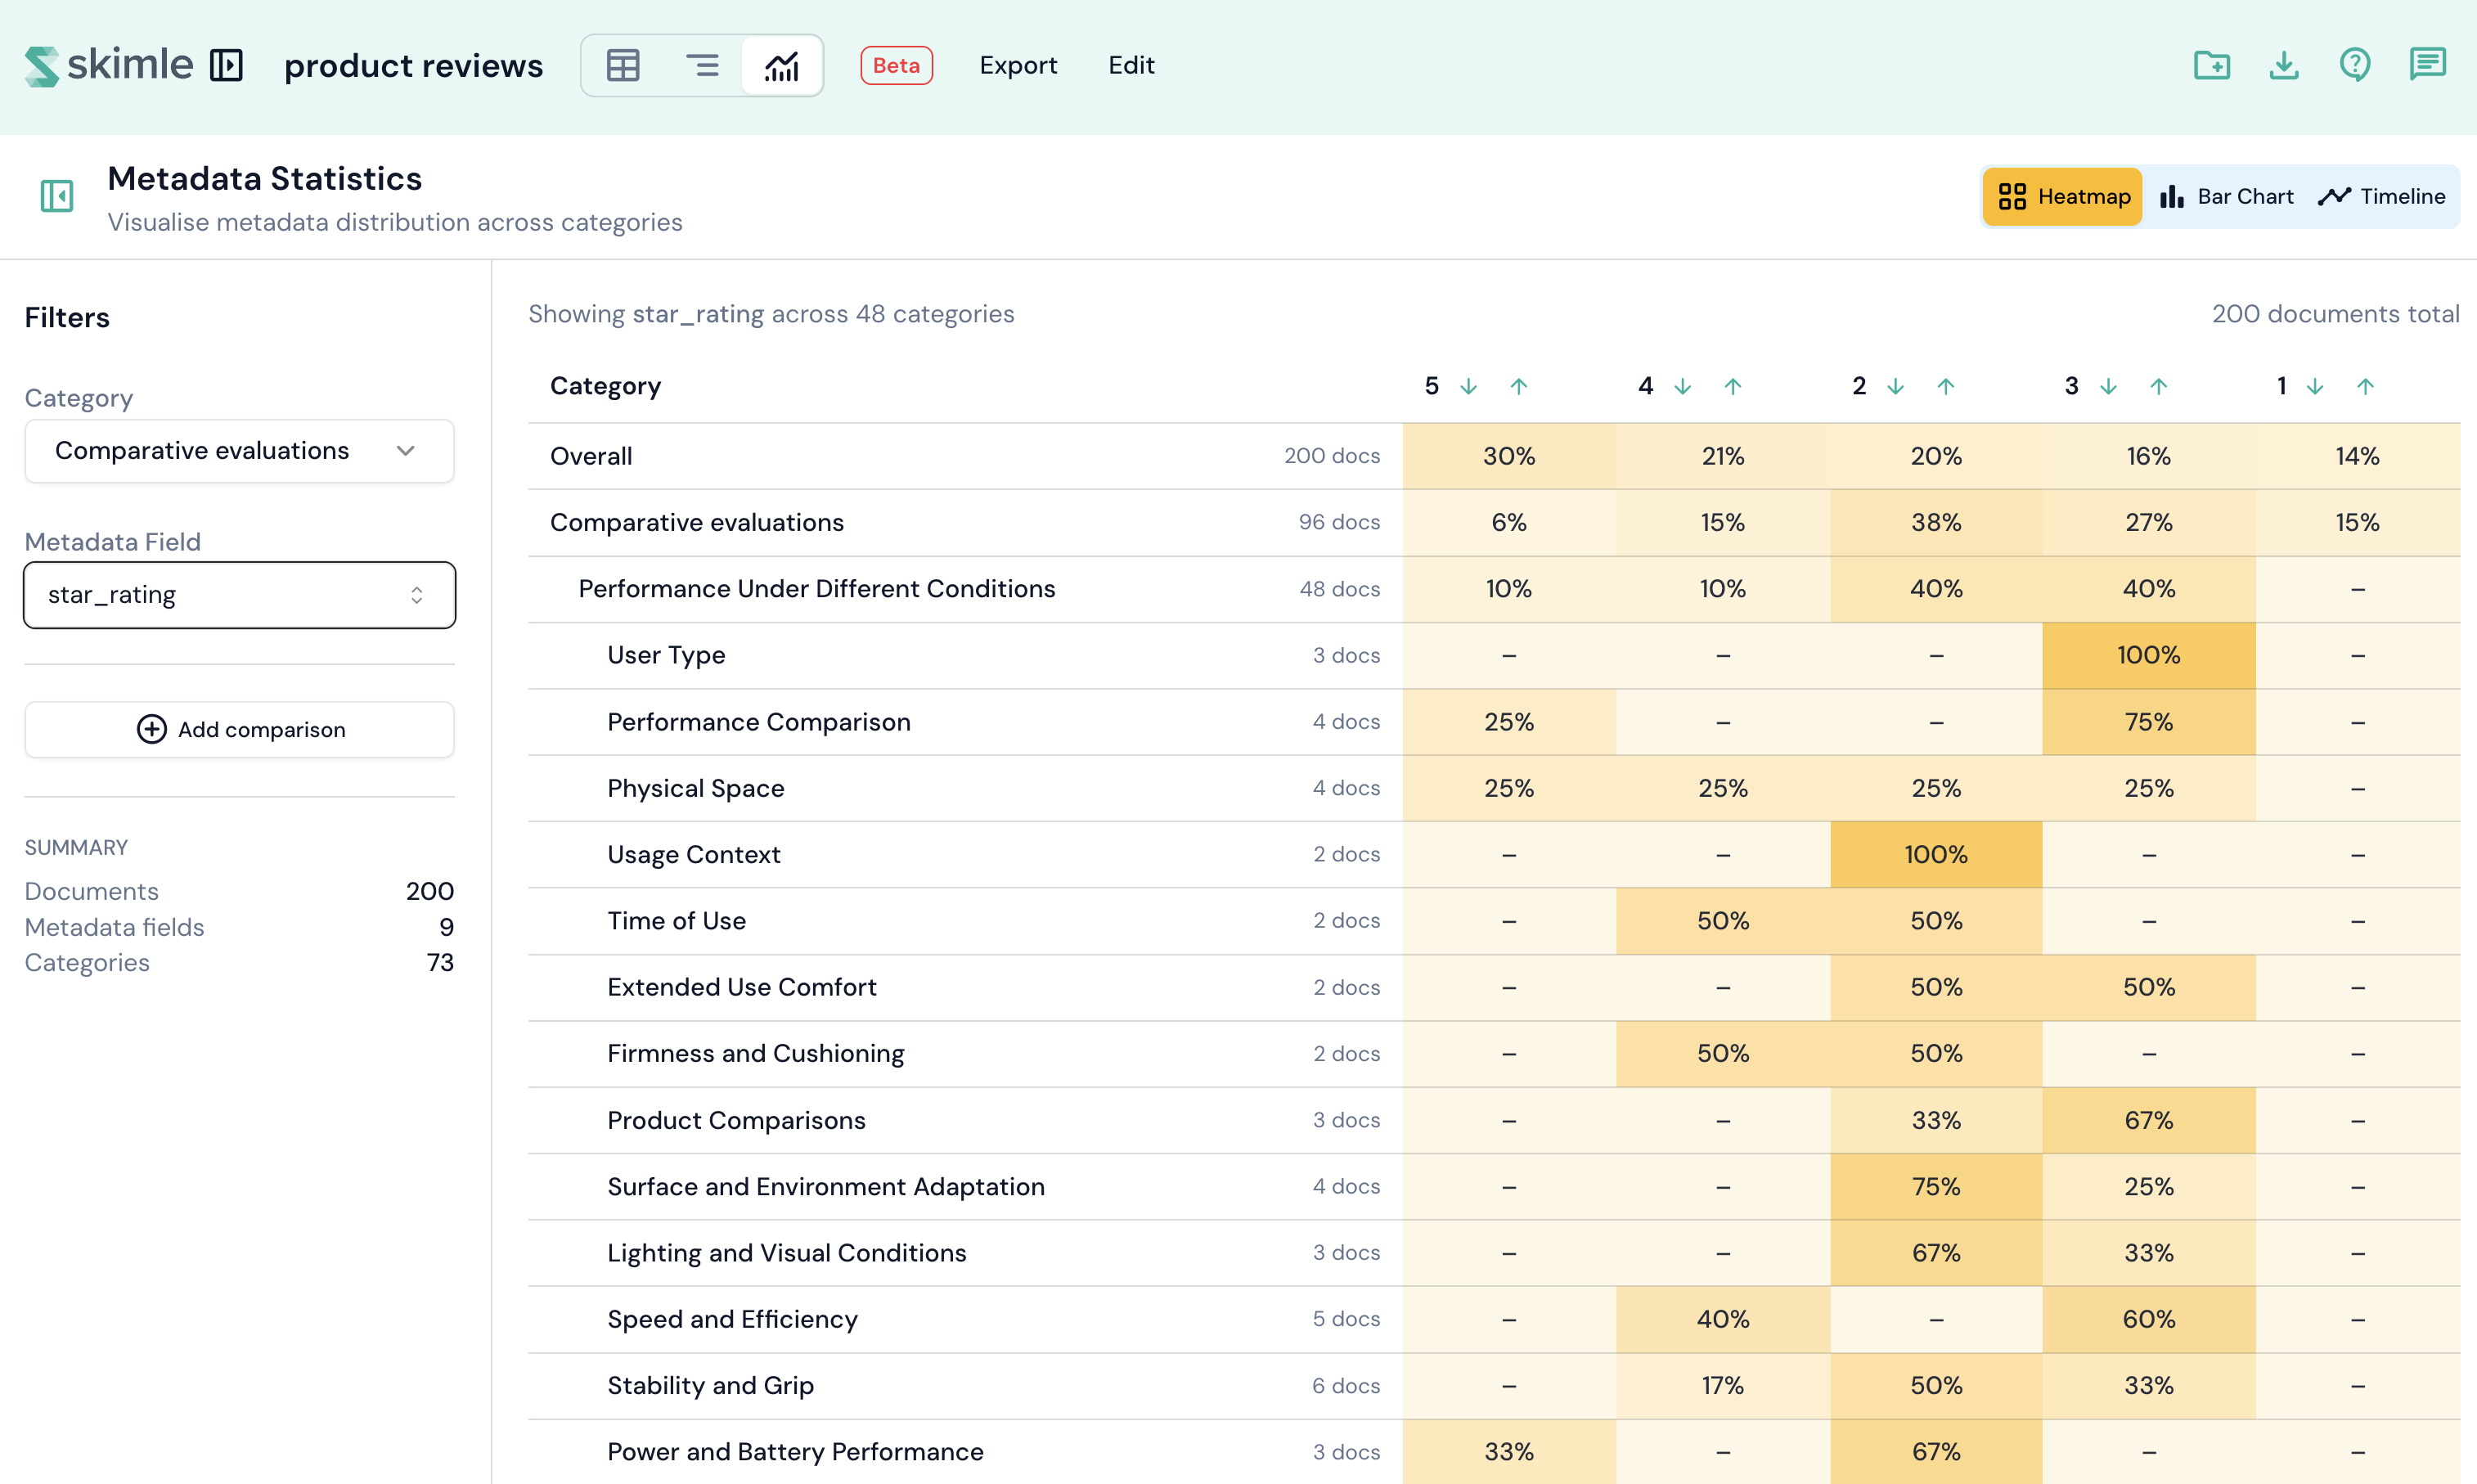Open the comments chat icon
The height and width of the screenshot is (1484, 2477).
2427,66
